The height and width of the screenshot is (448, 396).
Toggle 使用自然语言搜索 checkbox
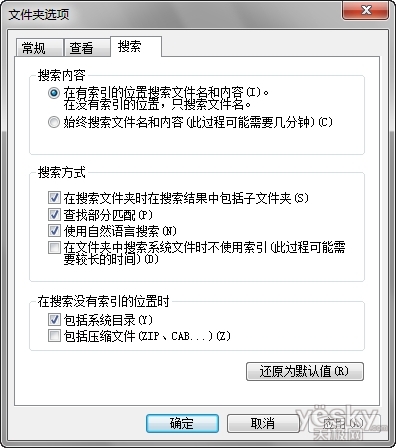(54, 230)
